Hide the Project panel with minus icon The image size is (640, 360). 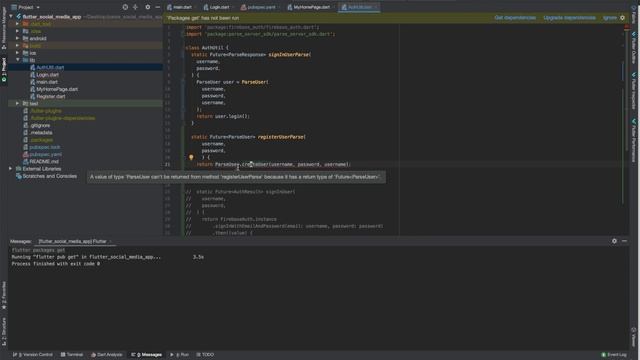(x=158, y=7)
